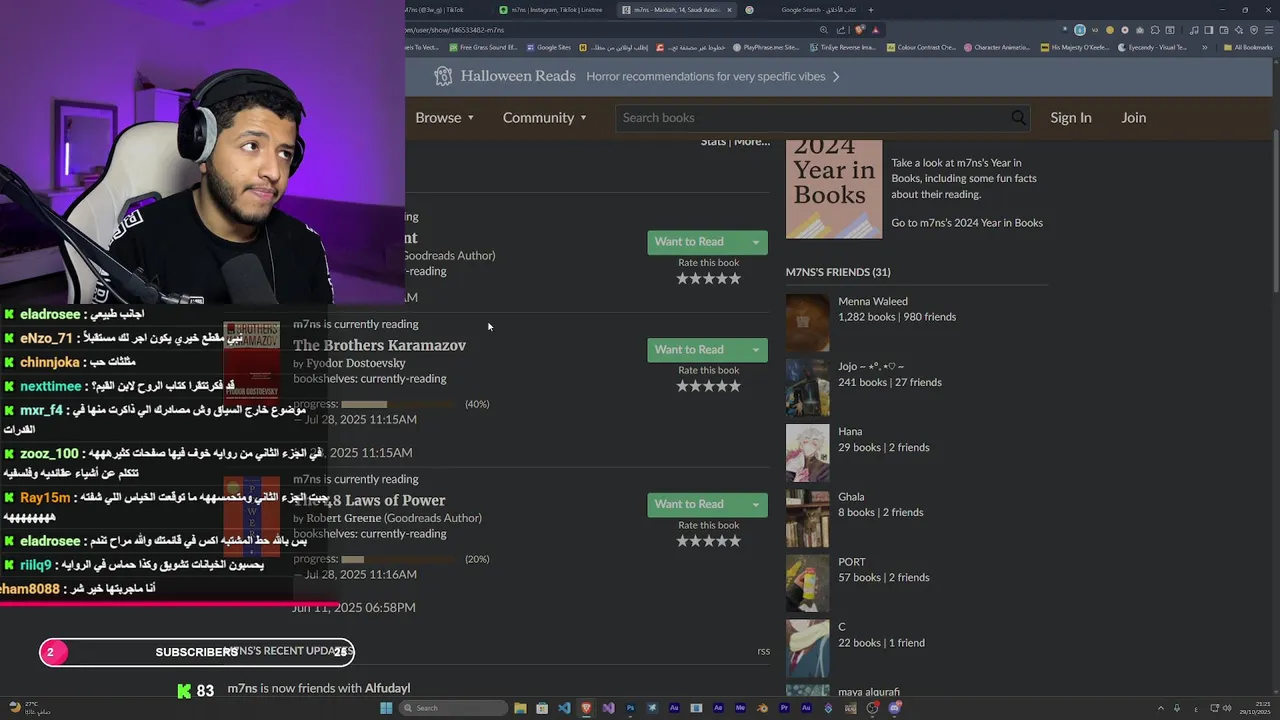Open OBS Studio from the taskbar
Viewport: 1280px width, 720px height.
coord(872,708)
